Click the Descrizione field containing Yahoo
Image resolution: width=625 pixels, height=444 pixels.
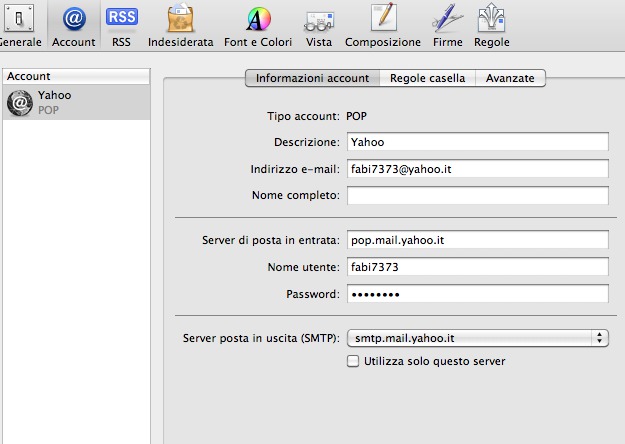[x=478, y=142]
